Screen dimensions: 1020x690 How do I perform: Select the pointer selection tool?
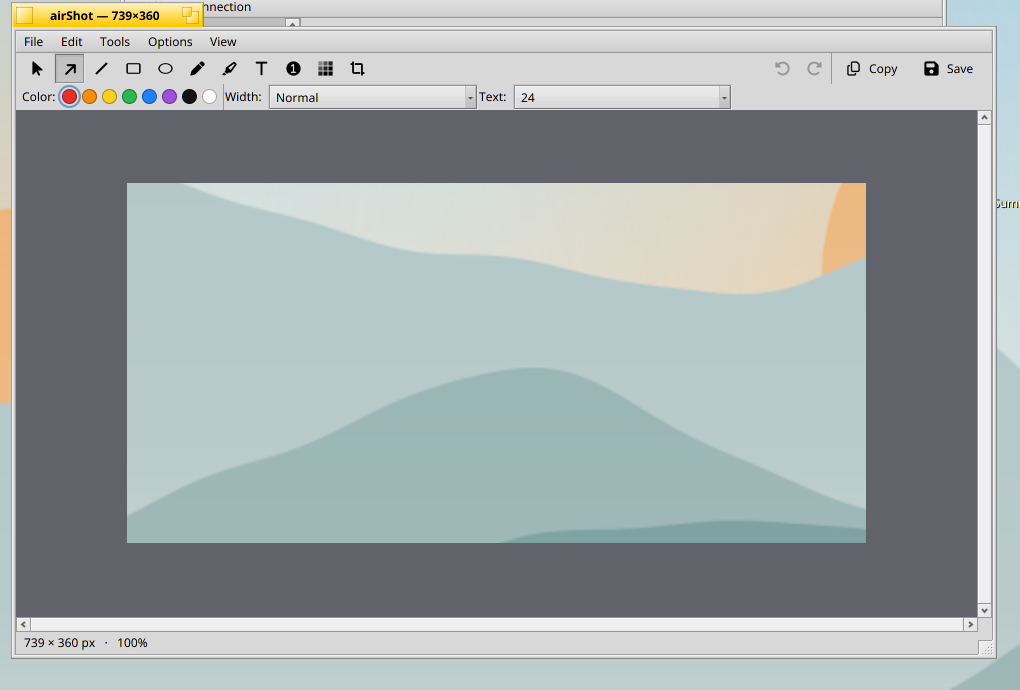[37, 69]
